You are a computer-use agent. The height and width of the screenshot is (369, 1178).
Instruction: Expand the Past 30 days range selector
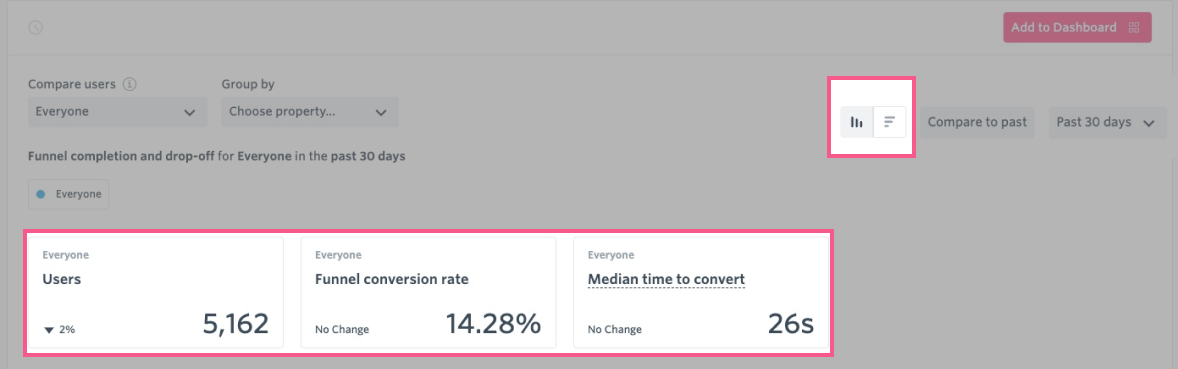(1107, 122)
